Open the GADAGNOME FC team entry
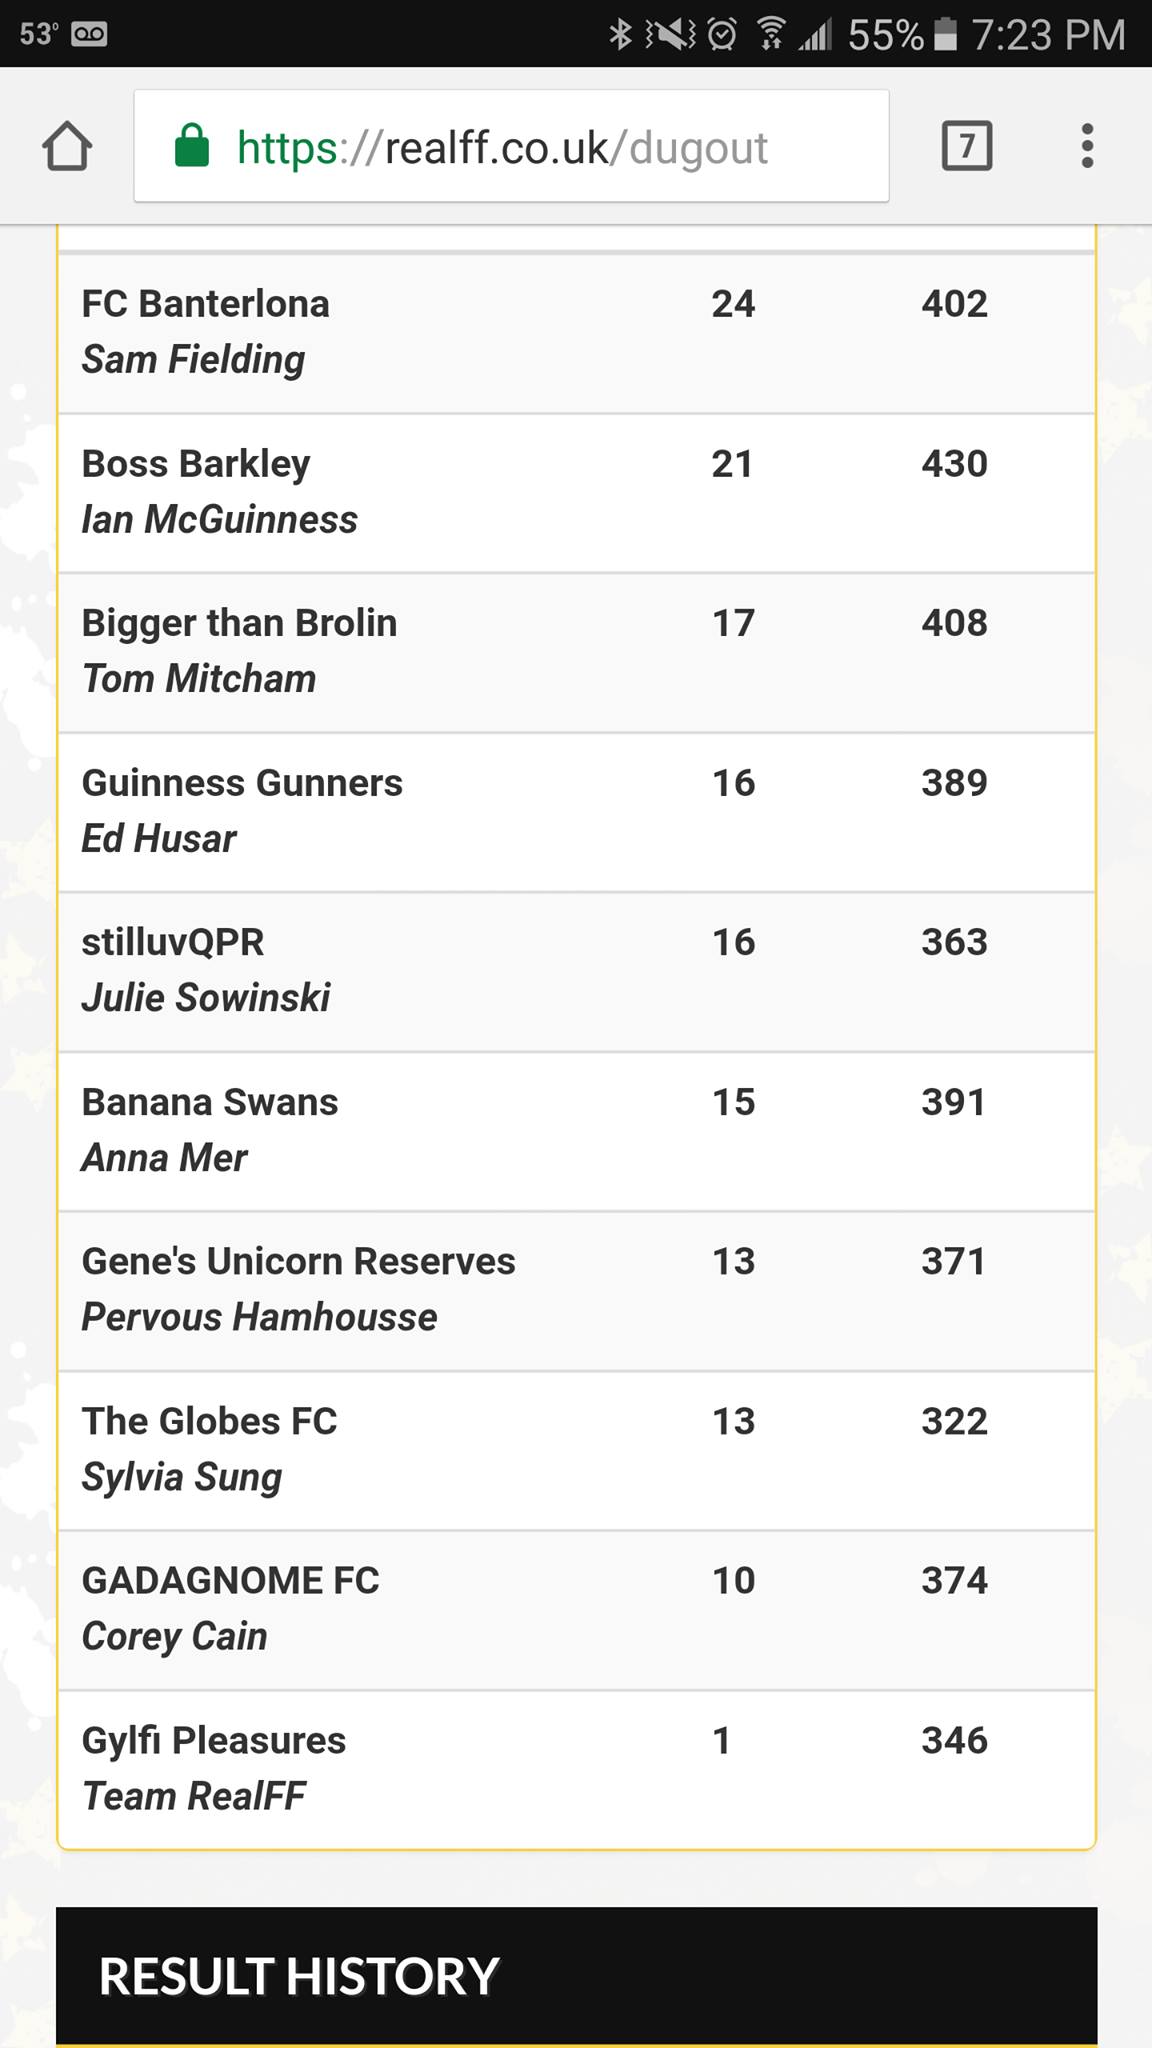Image resolution: width=1152 pixels, height=2048 pixels. [577, 1610]
